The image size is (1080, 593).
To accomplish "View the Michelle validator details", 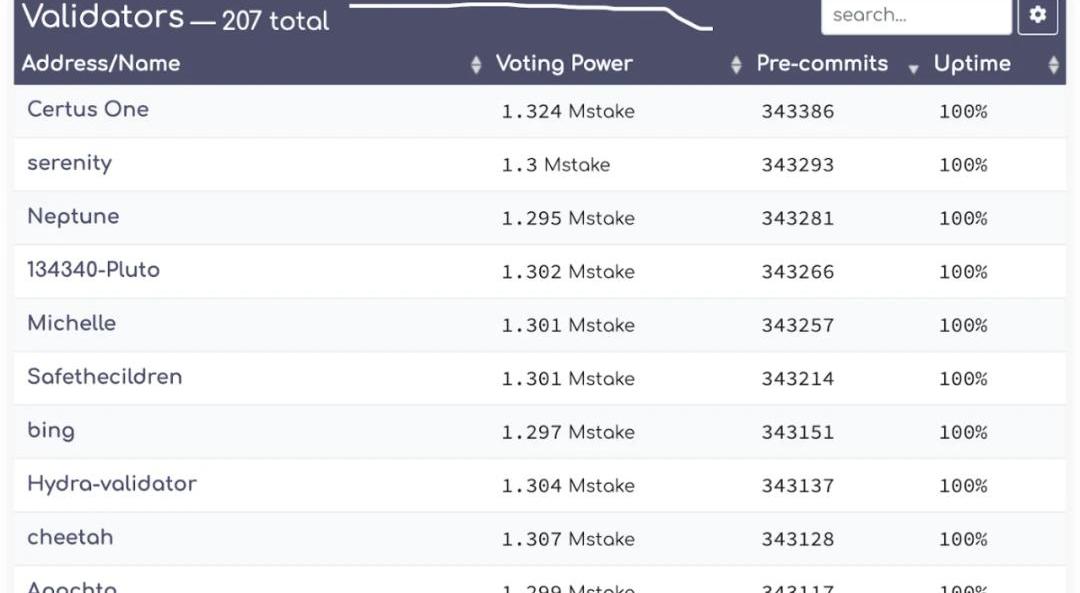I will click(x=72, y=323).
